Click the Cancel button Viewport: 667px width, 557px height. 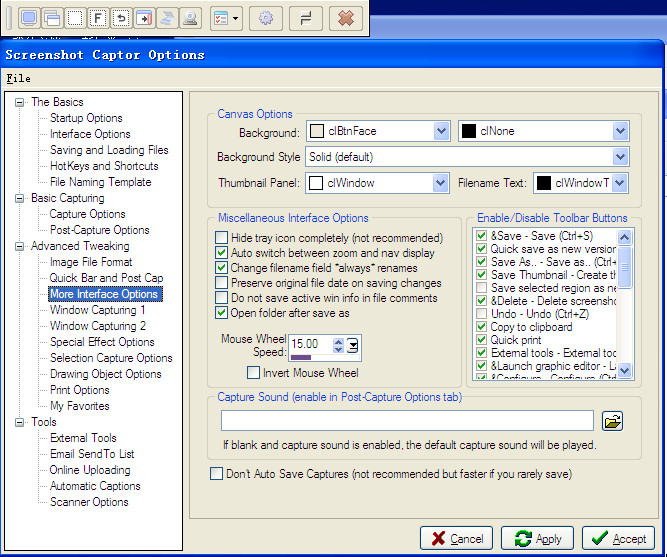[456, 538]
